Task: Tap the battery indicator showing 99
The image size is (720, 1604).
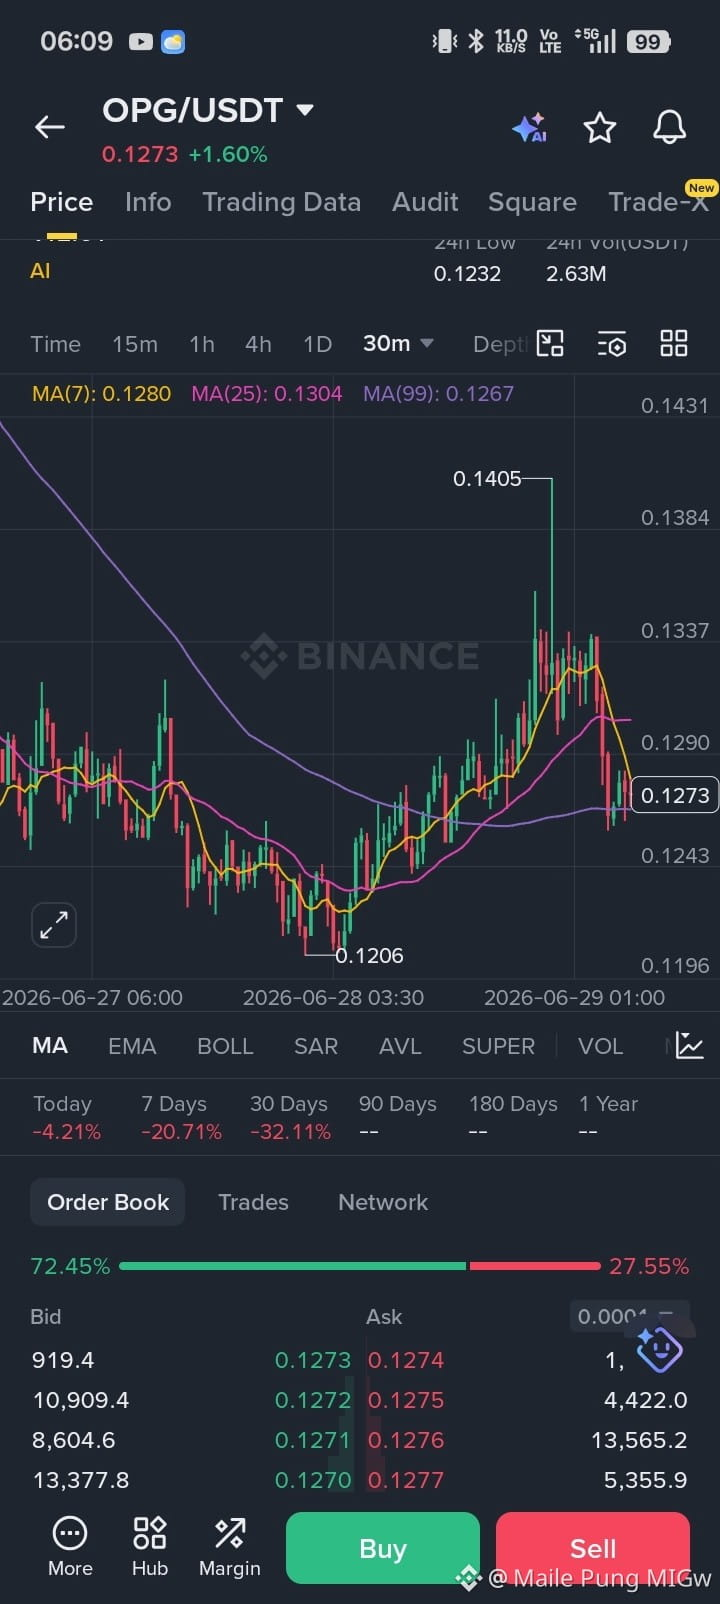Action: pyautogui.click(x=648, y=42)
